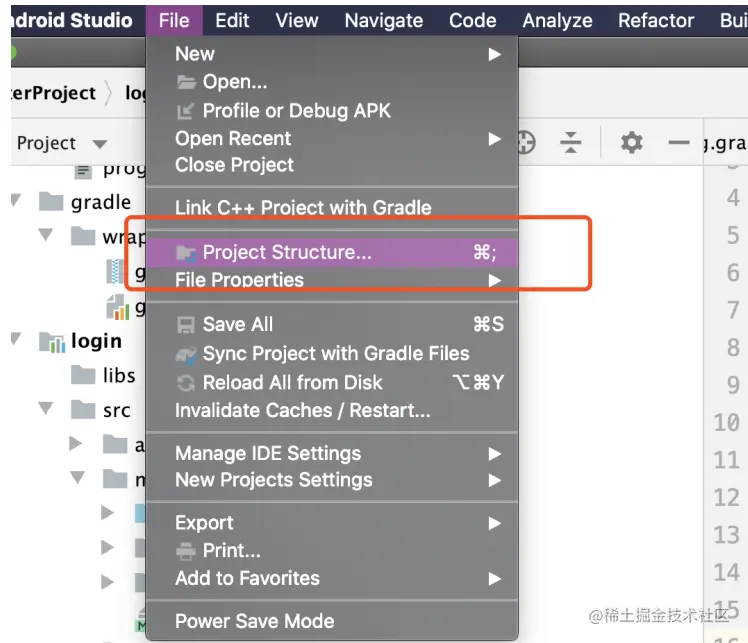Viewport: 748px width, 643px height.
Task: Click the Reload from Disk refresh icon
Action: 186,383
